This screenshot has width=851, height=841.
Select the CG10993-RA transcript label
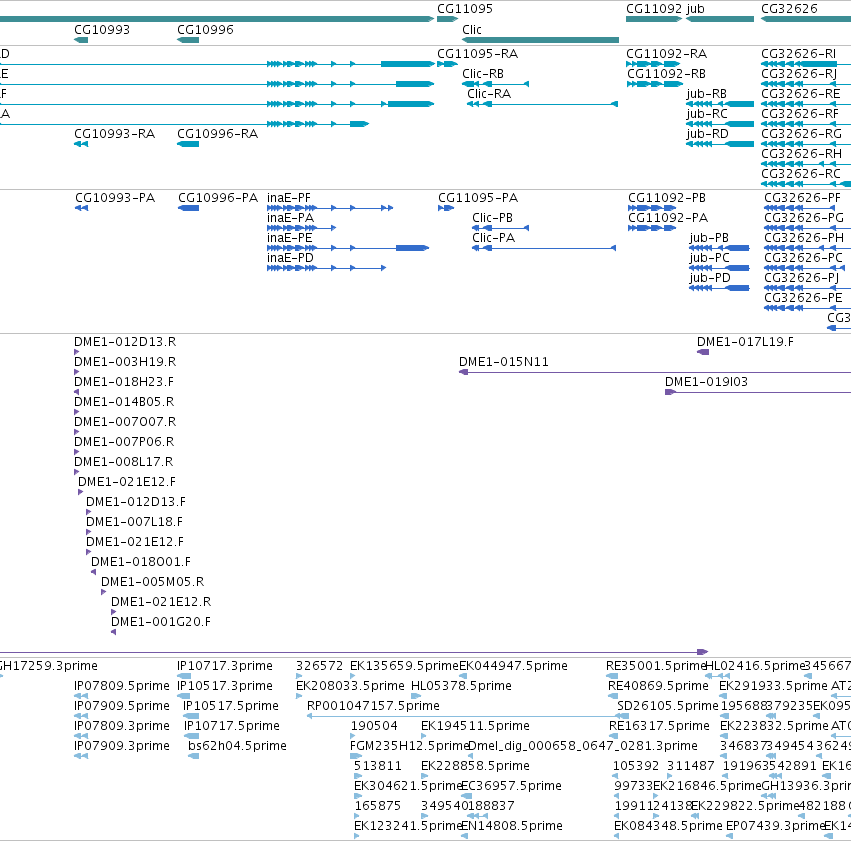coord(115,134)
